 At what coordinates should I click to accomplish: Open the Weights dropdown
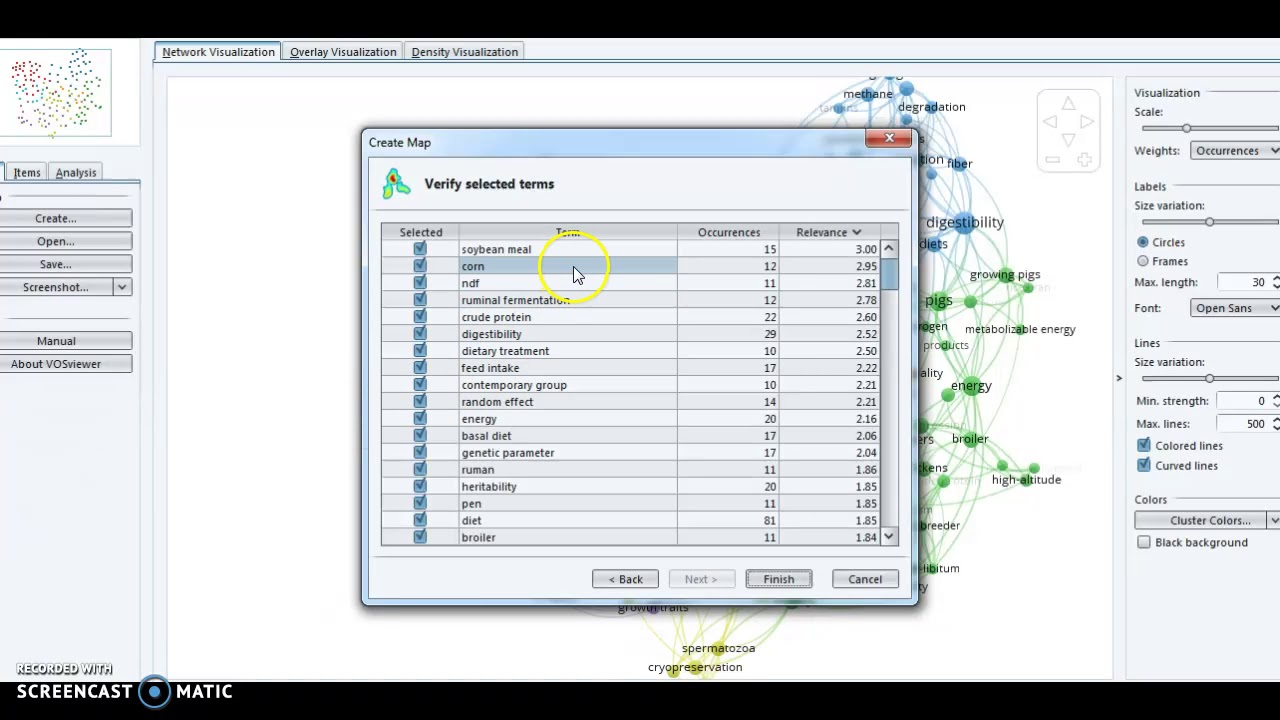[x=1235, y=150]
